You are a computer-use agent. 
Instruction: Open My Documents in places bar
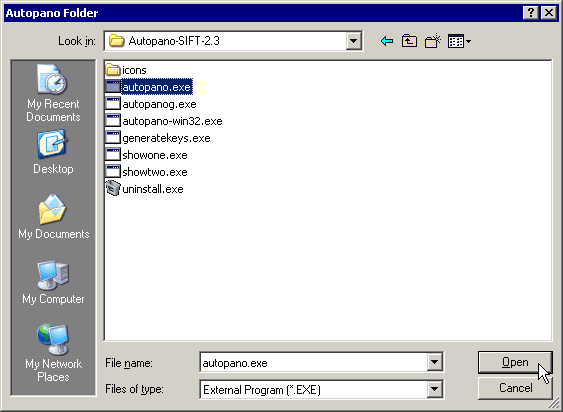53,217
